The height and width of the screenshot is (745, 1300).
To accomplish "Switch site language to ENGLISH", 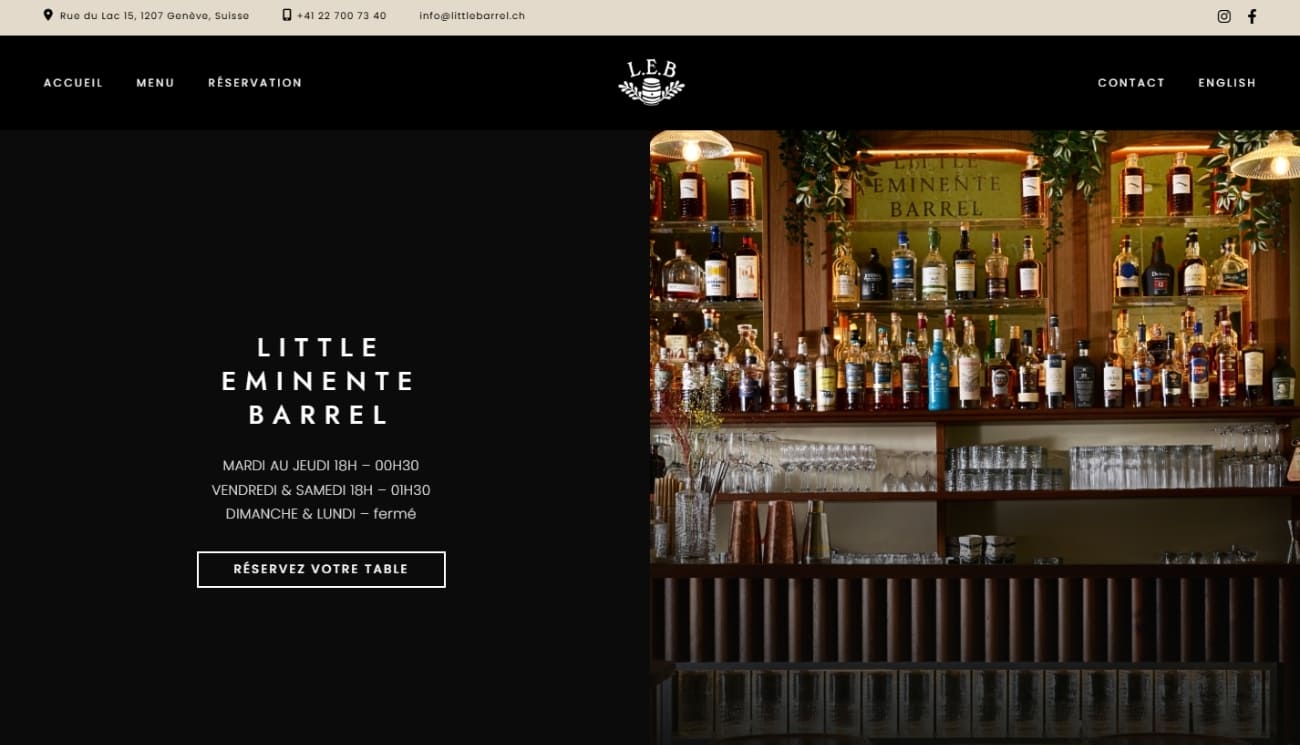I will pyautogui.click(x=1227, y=83).
